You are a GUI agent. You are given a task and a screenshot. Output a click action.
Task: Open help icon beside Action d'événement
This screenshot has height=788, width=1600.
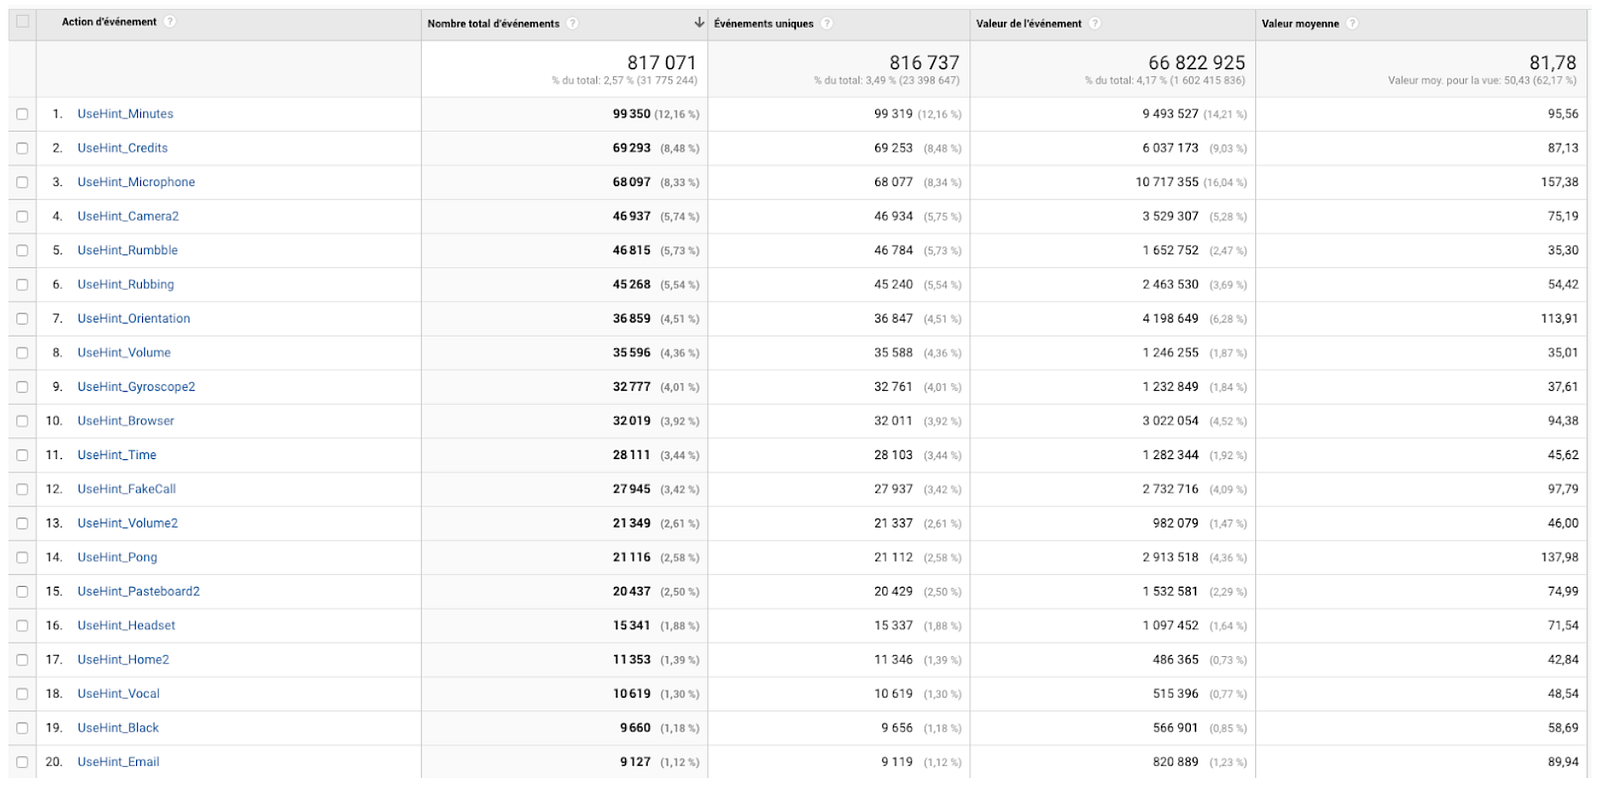click(x=170, y=22)
